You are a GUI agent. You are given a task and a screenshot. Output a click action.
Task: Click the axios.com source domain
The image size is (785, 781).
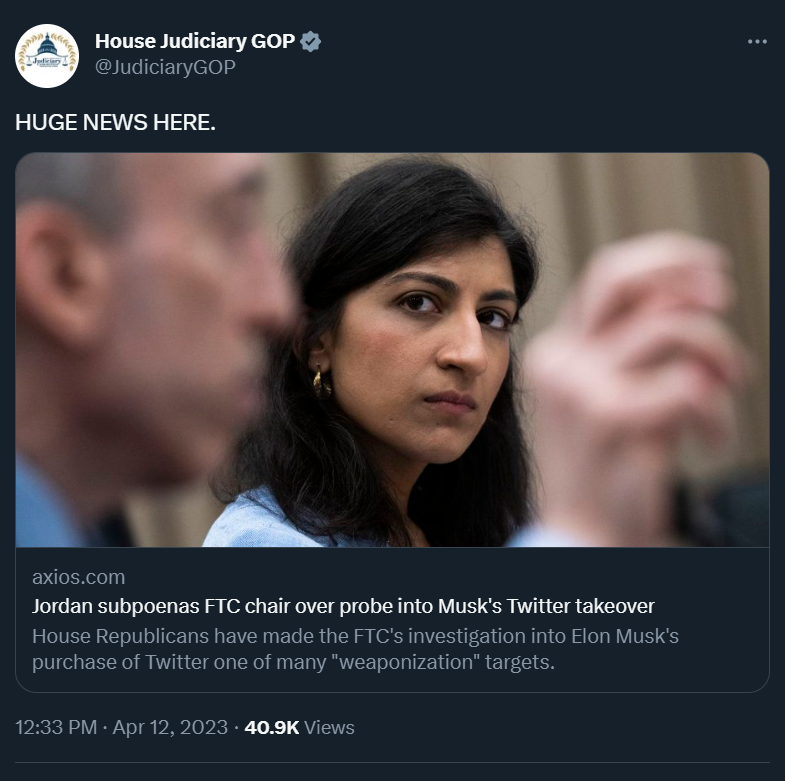pyautogui.click(x=79, y=577)
